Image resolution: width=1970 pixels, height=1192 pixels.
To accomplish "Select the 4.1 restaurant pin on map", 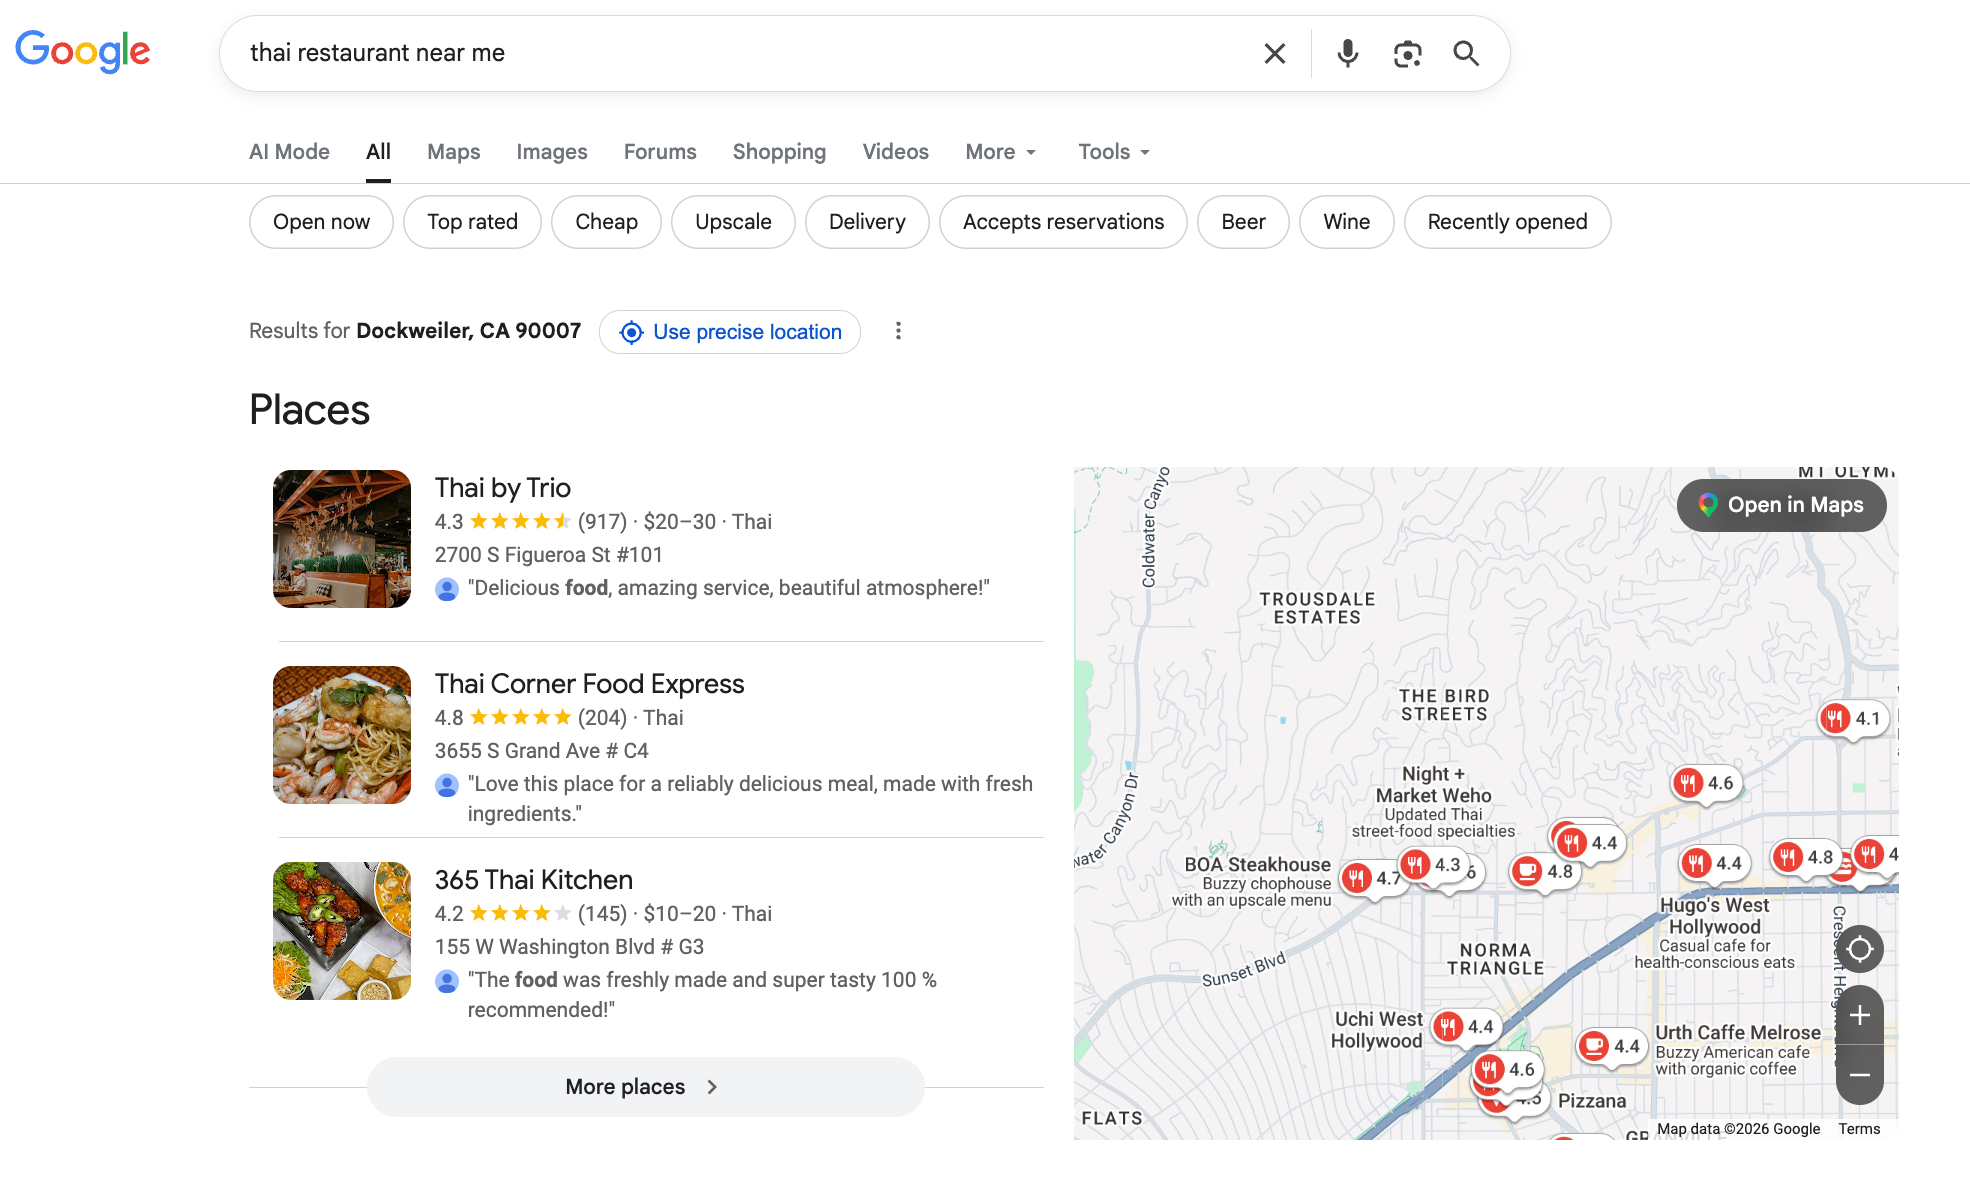I will click(1852, 718).
